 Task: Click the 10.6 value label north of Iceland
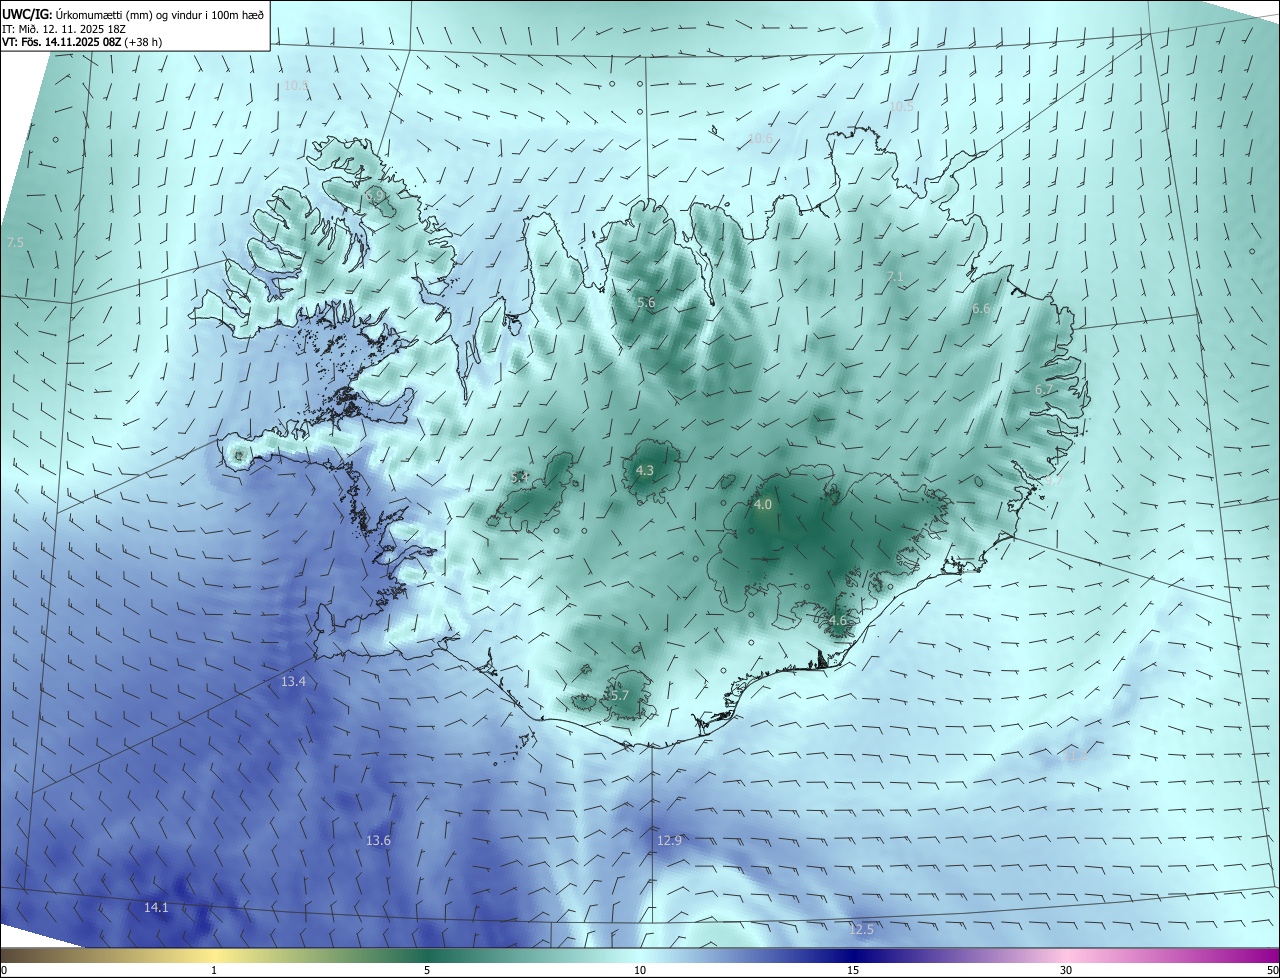coord(760,138)
